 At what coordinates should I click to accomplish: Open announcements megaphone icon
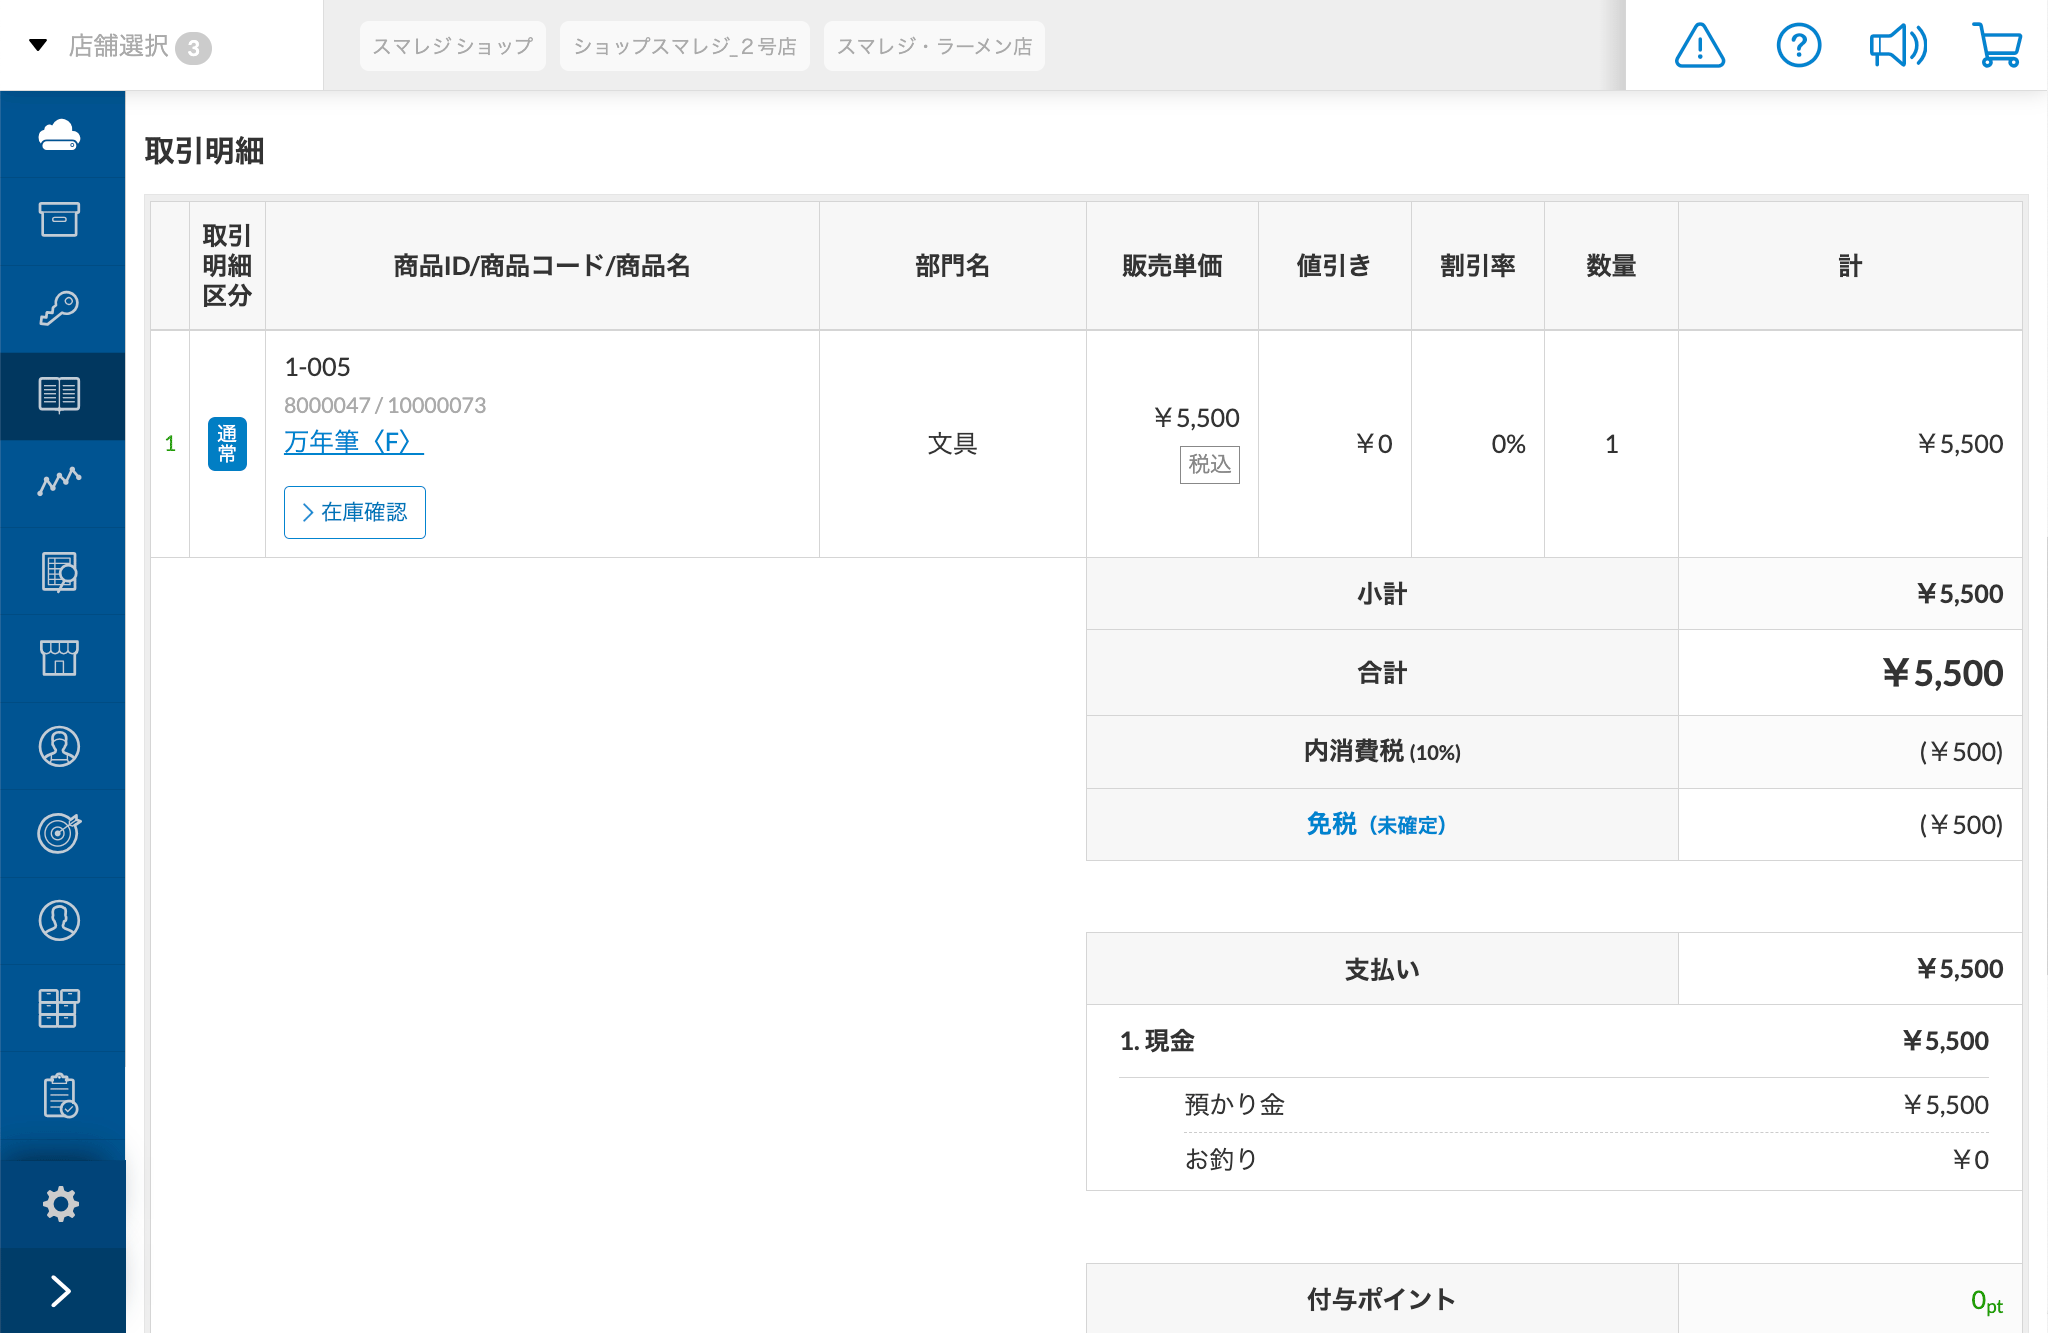click(1898, 46)
